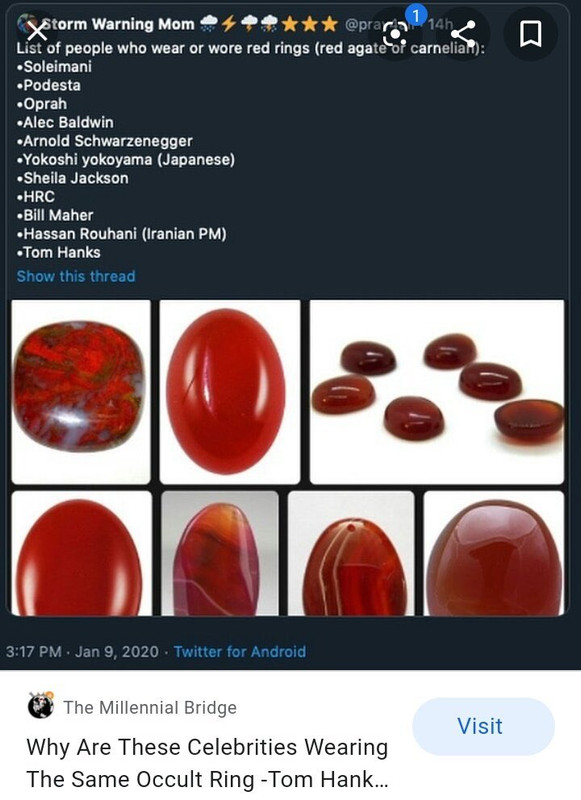Select the tall oval red carnelian thumbnail
The image size is (581, 800).
(x=230, y=392)
